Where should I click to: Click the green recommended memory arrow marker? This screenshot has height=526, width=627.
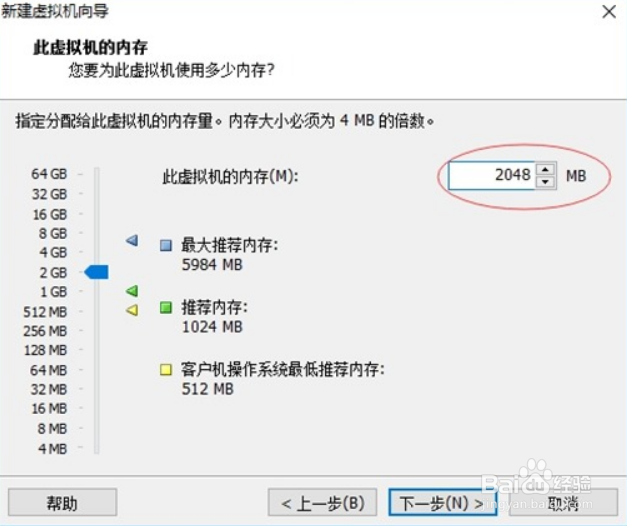click(132, 290)
